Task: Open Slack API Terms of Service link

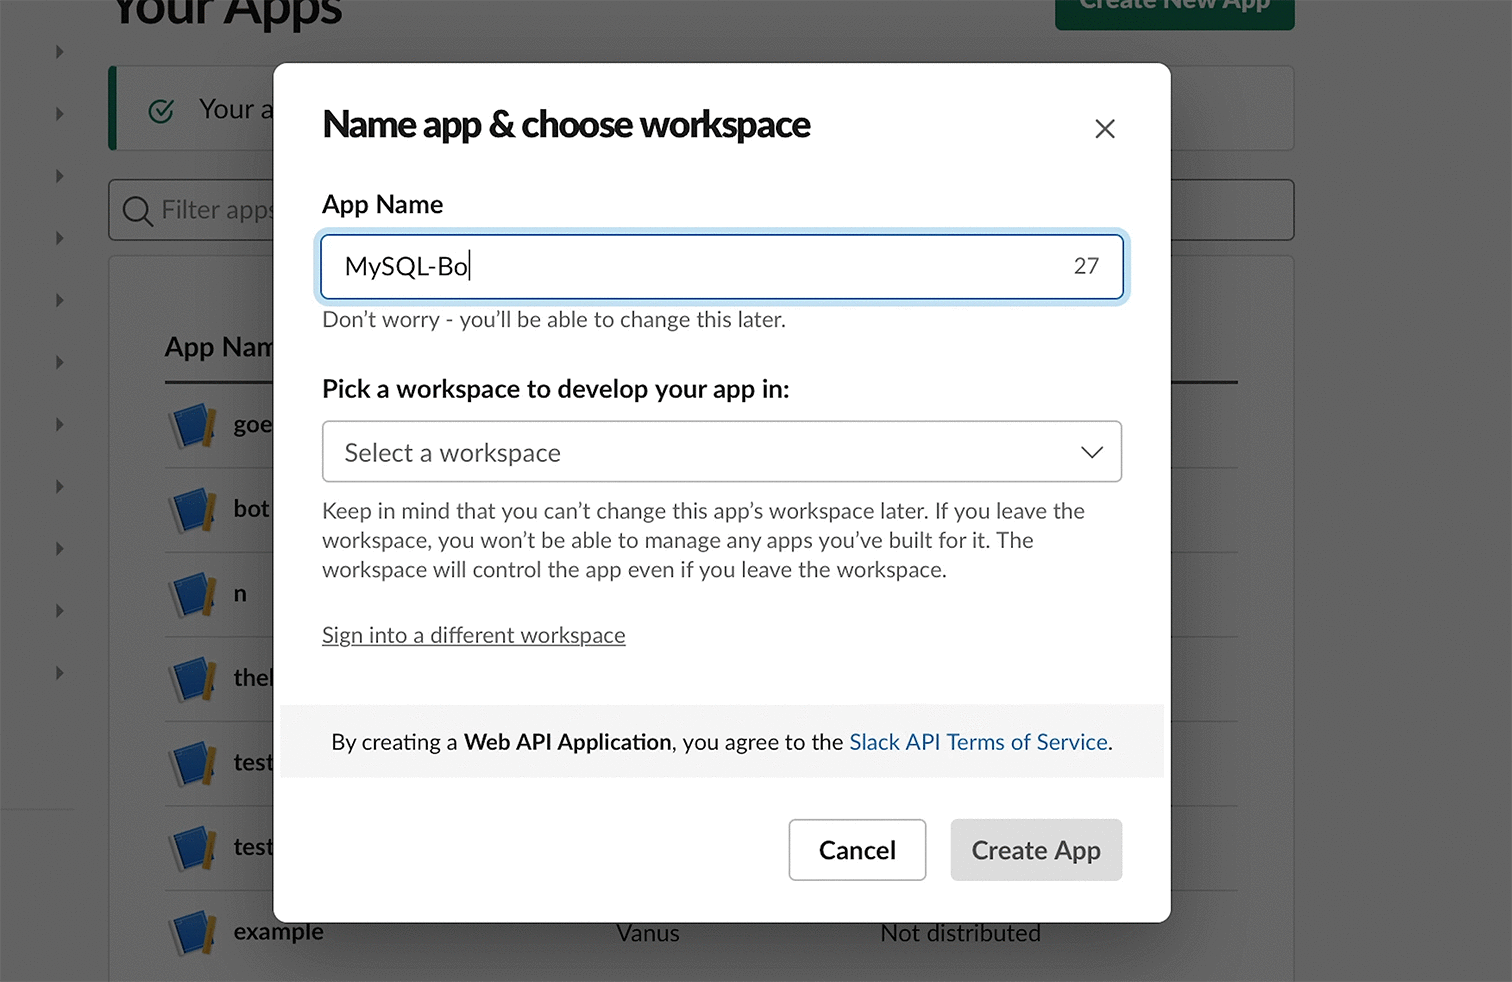Action: [978, 742]
